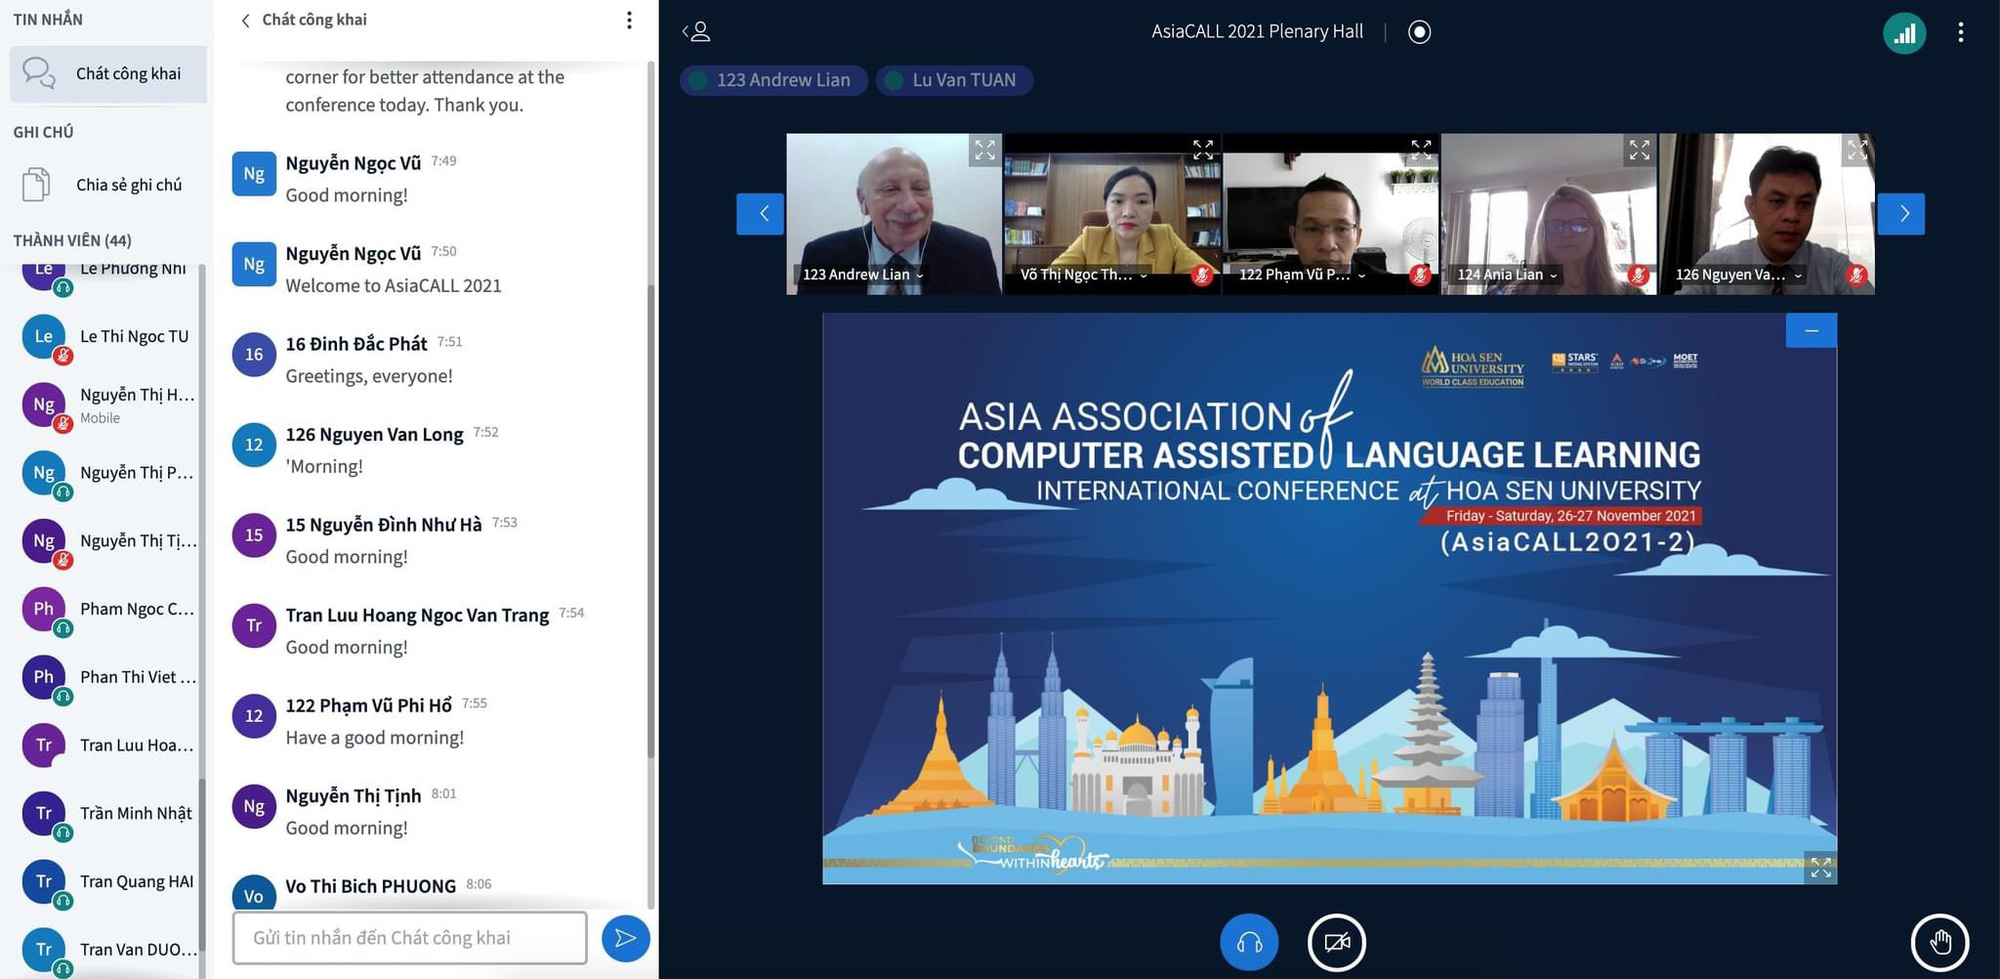Select member Trần Minh Nhật

click(x=108, y=813)
